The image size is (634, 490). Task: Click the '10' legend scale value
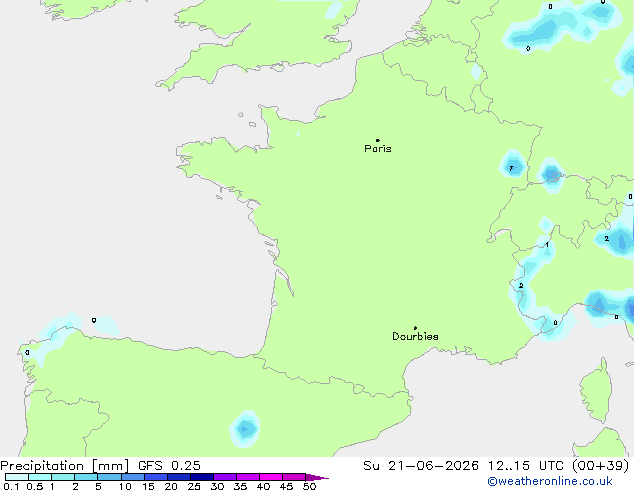point(125,486)
